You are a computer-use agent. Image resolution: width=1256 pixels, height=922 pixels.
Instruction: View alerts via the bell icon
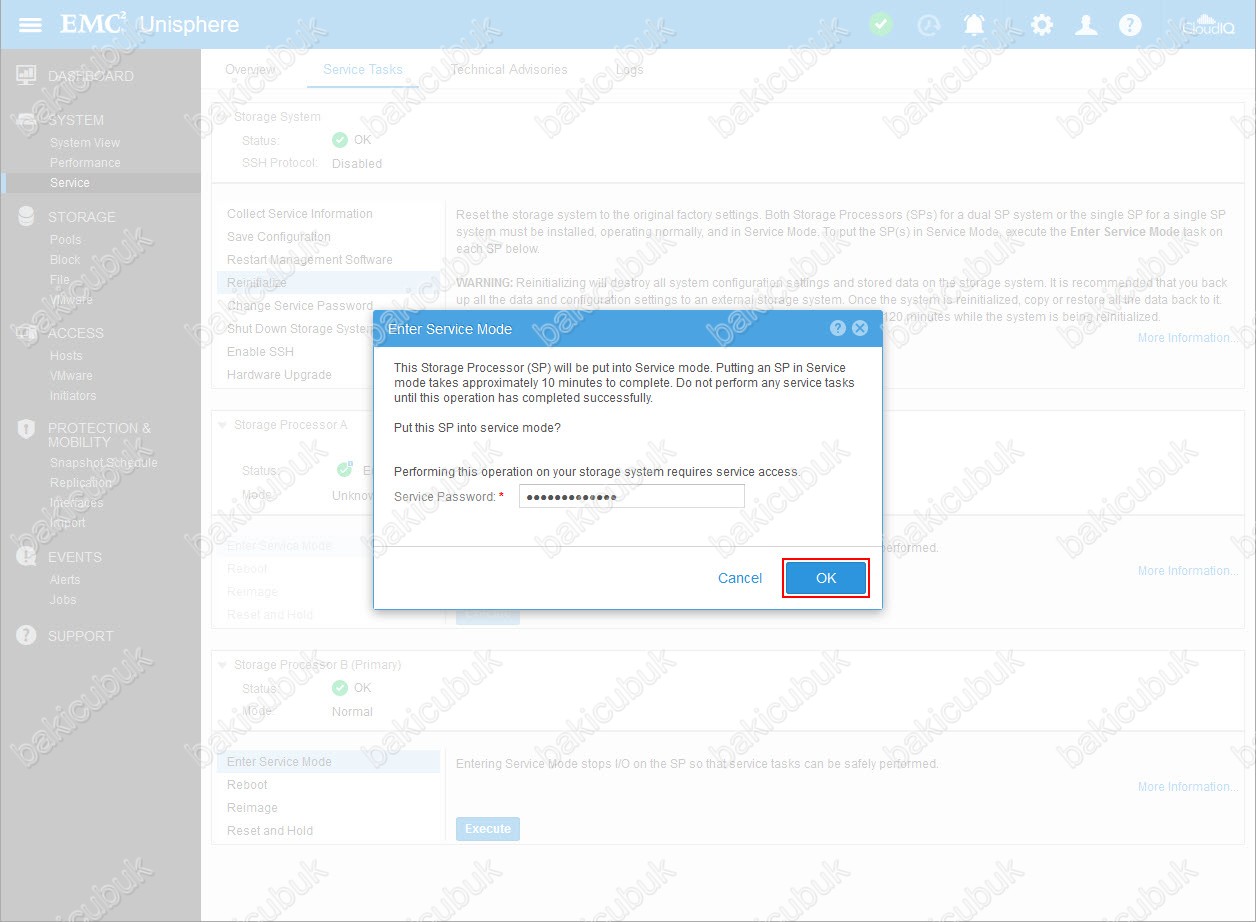(974, 25)
